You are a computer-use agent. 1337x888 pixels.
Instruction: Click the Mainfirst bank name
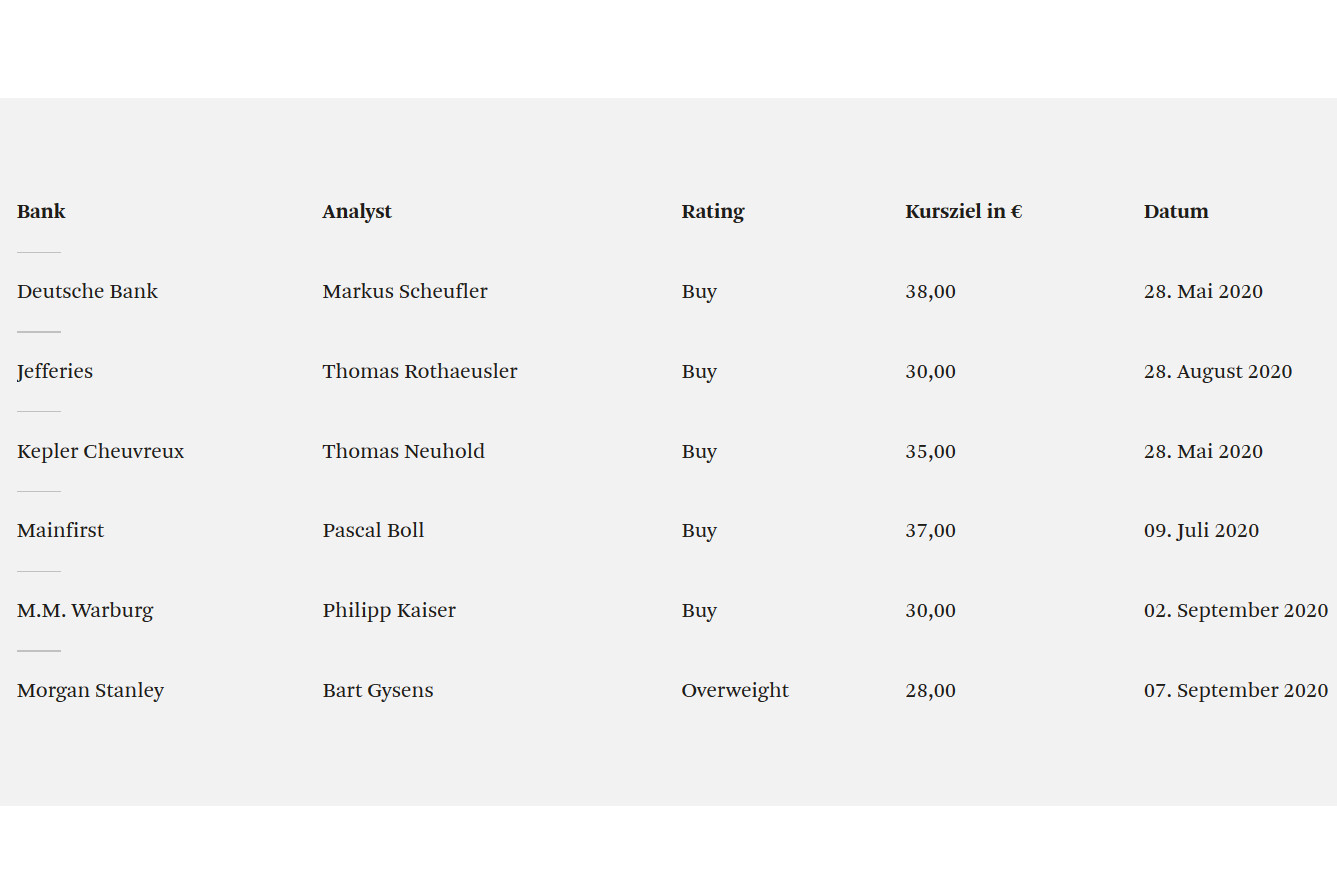60,530
